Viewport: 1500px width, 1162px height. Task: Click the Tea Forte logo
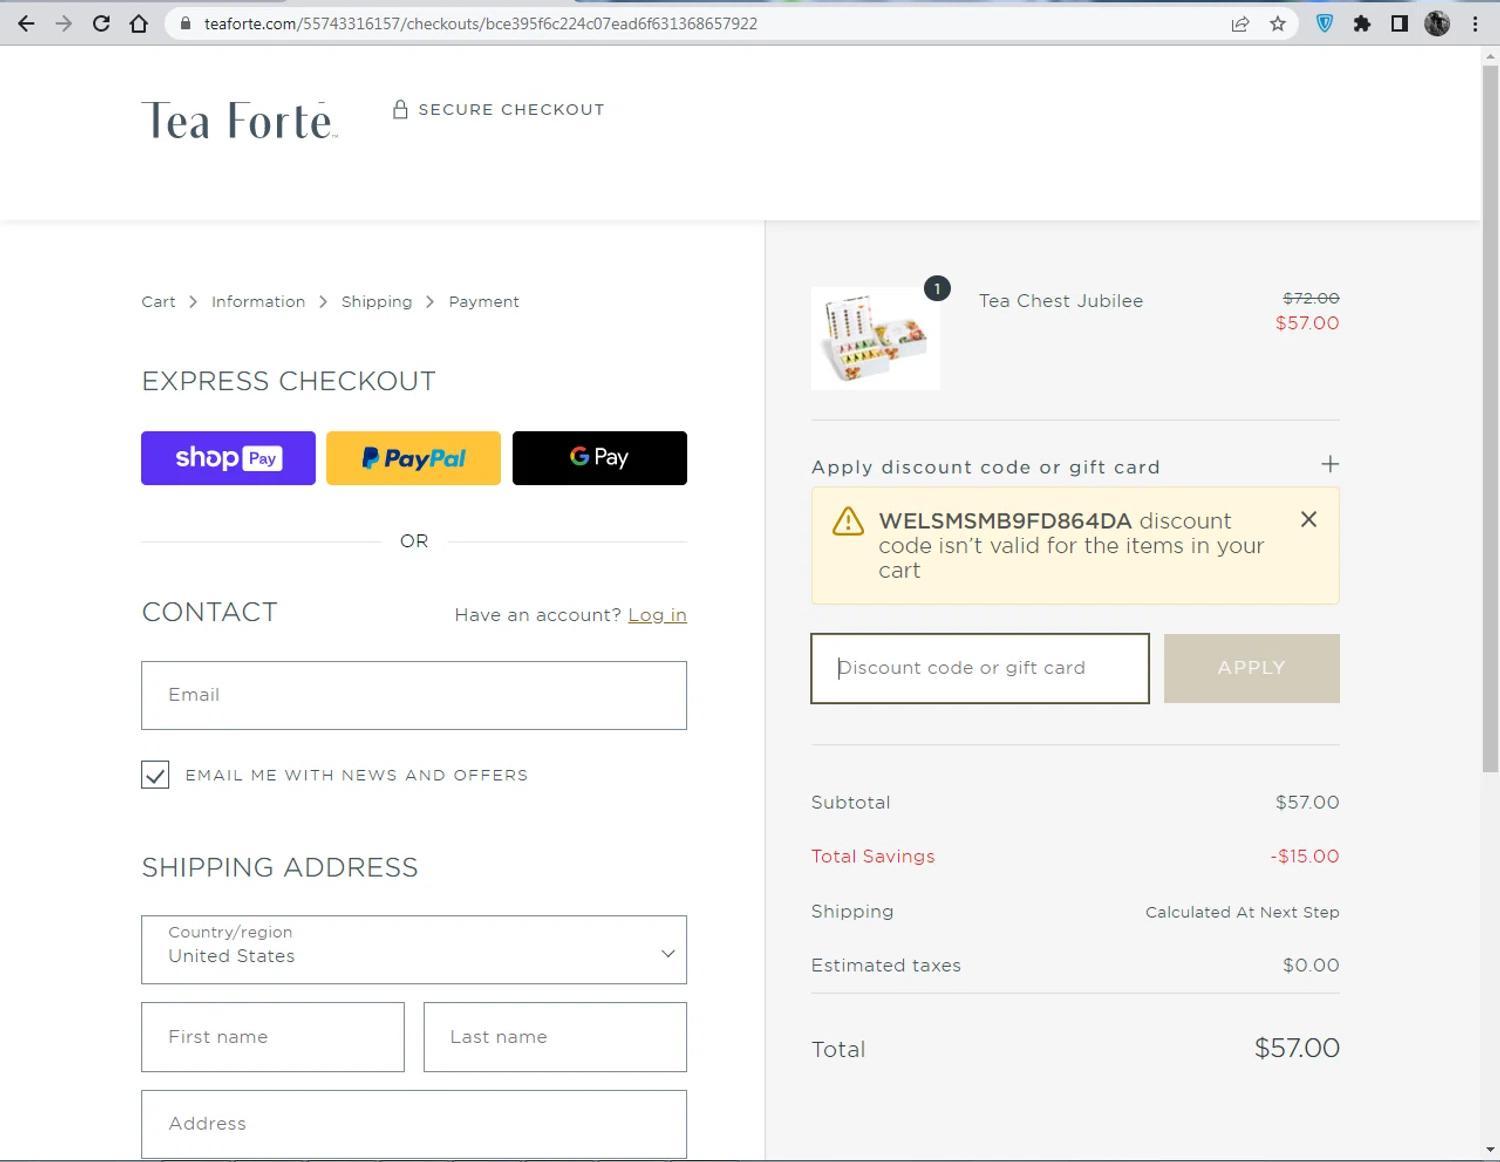click(x=239, y=120)
